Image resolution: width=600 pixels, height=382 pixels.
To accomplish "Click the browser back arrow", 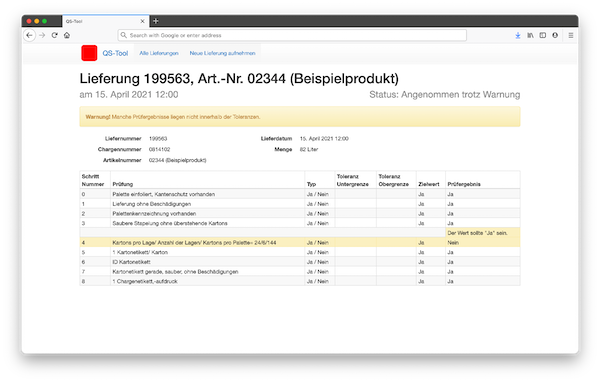I will coord(29,35).
